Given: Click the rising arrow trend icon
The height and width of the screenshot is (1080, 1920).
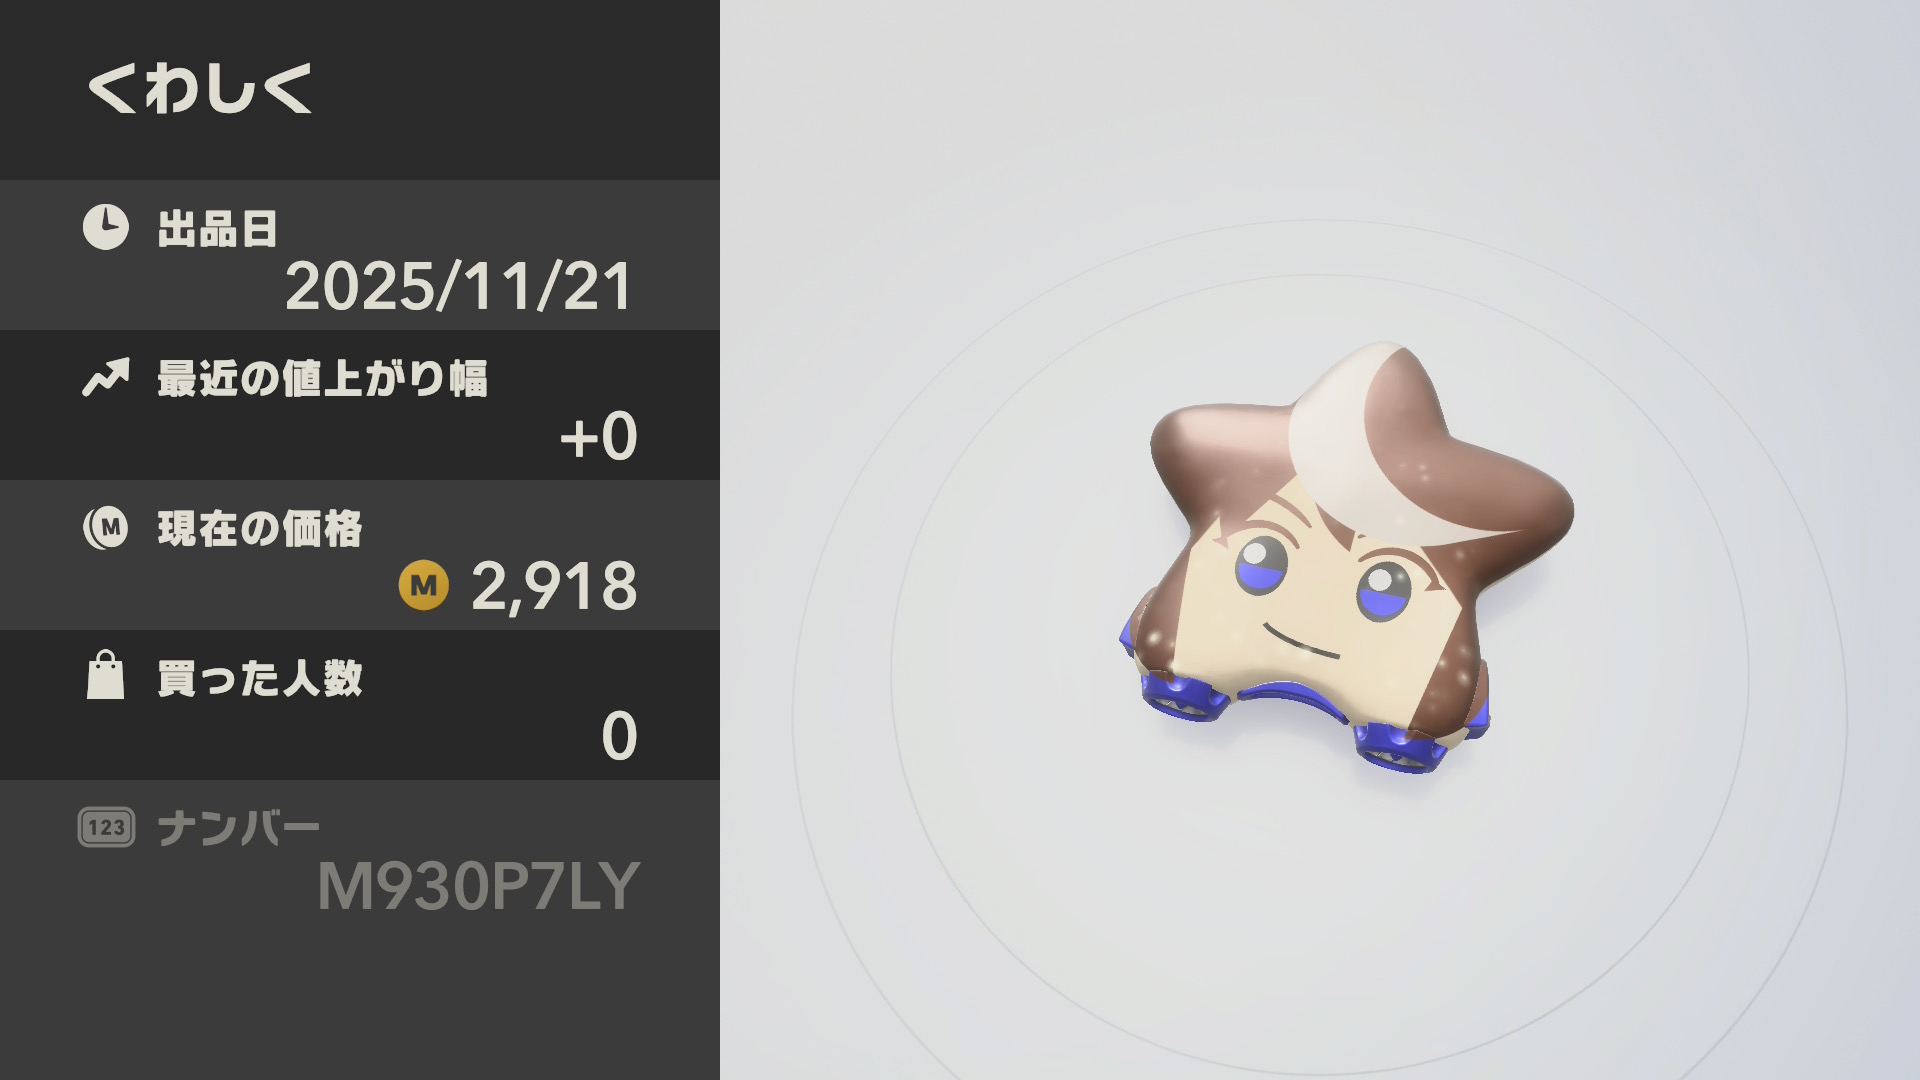Looking at the screenshot, I should [106, 377].
